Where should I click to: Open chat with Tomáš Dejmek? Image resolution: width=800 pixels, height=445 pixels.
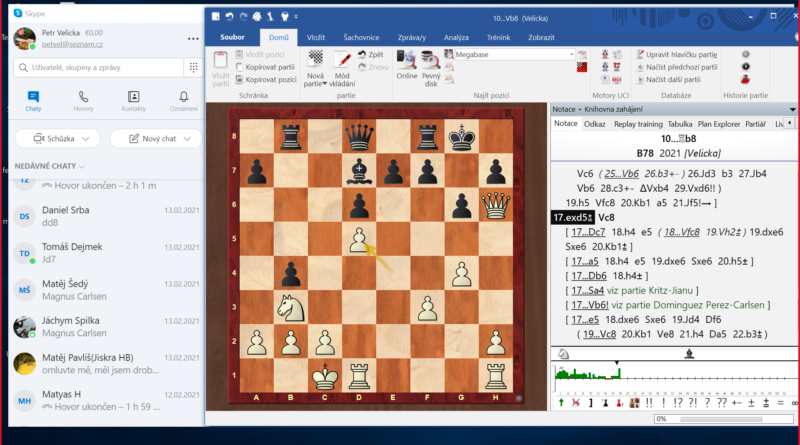click(x=106, y=253)
